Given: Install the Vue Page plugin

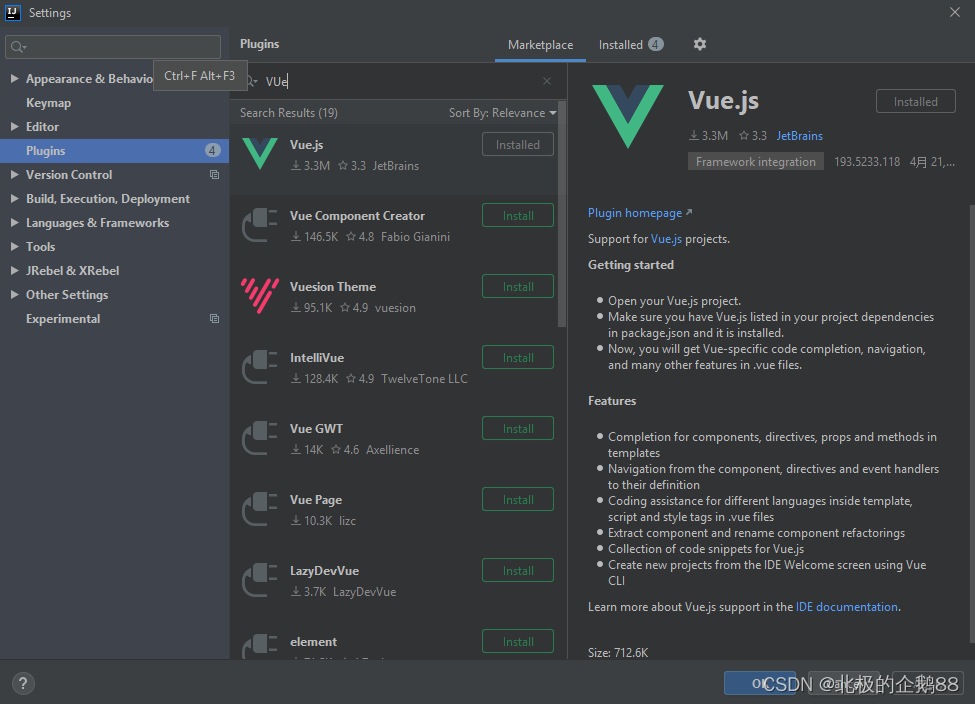Looking at the screenshot, I should 518,499.
